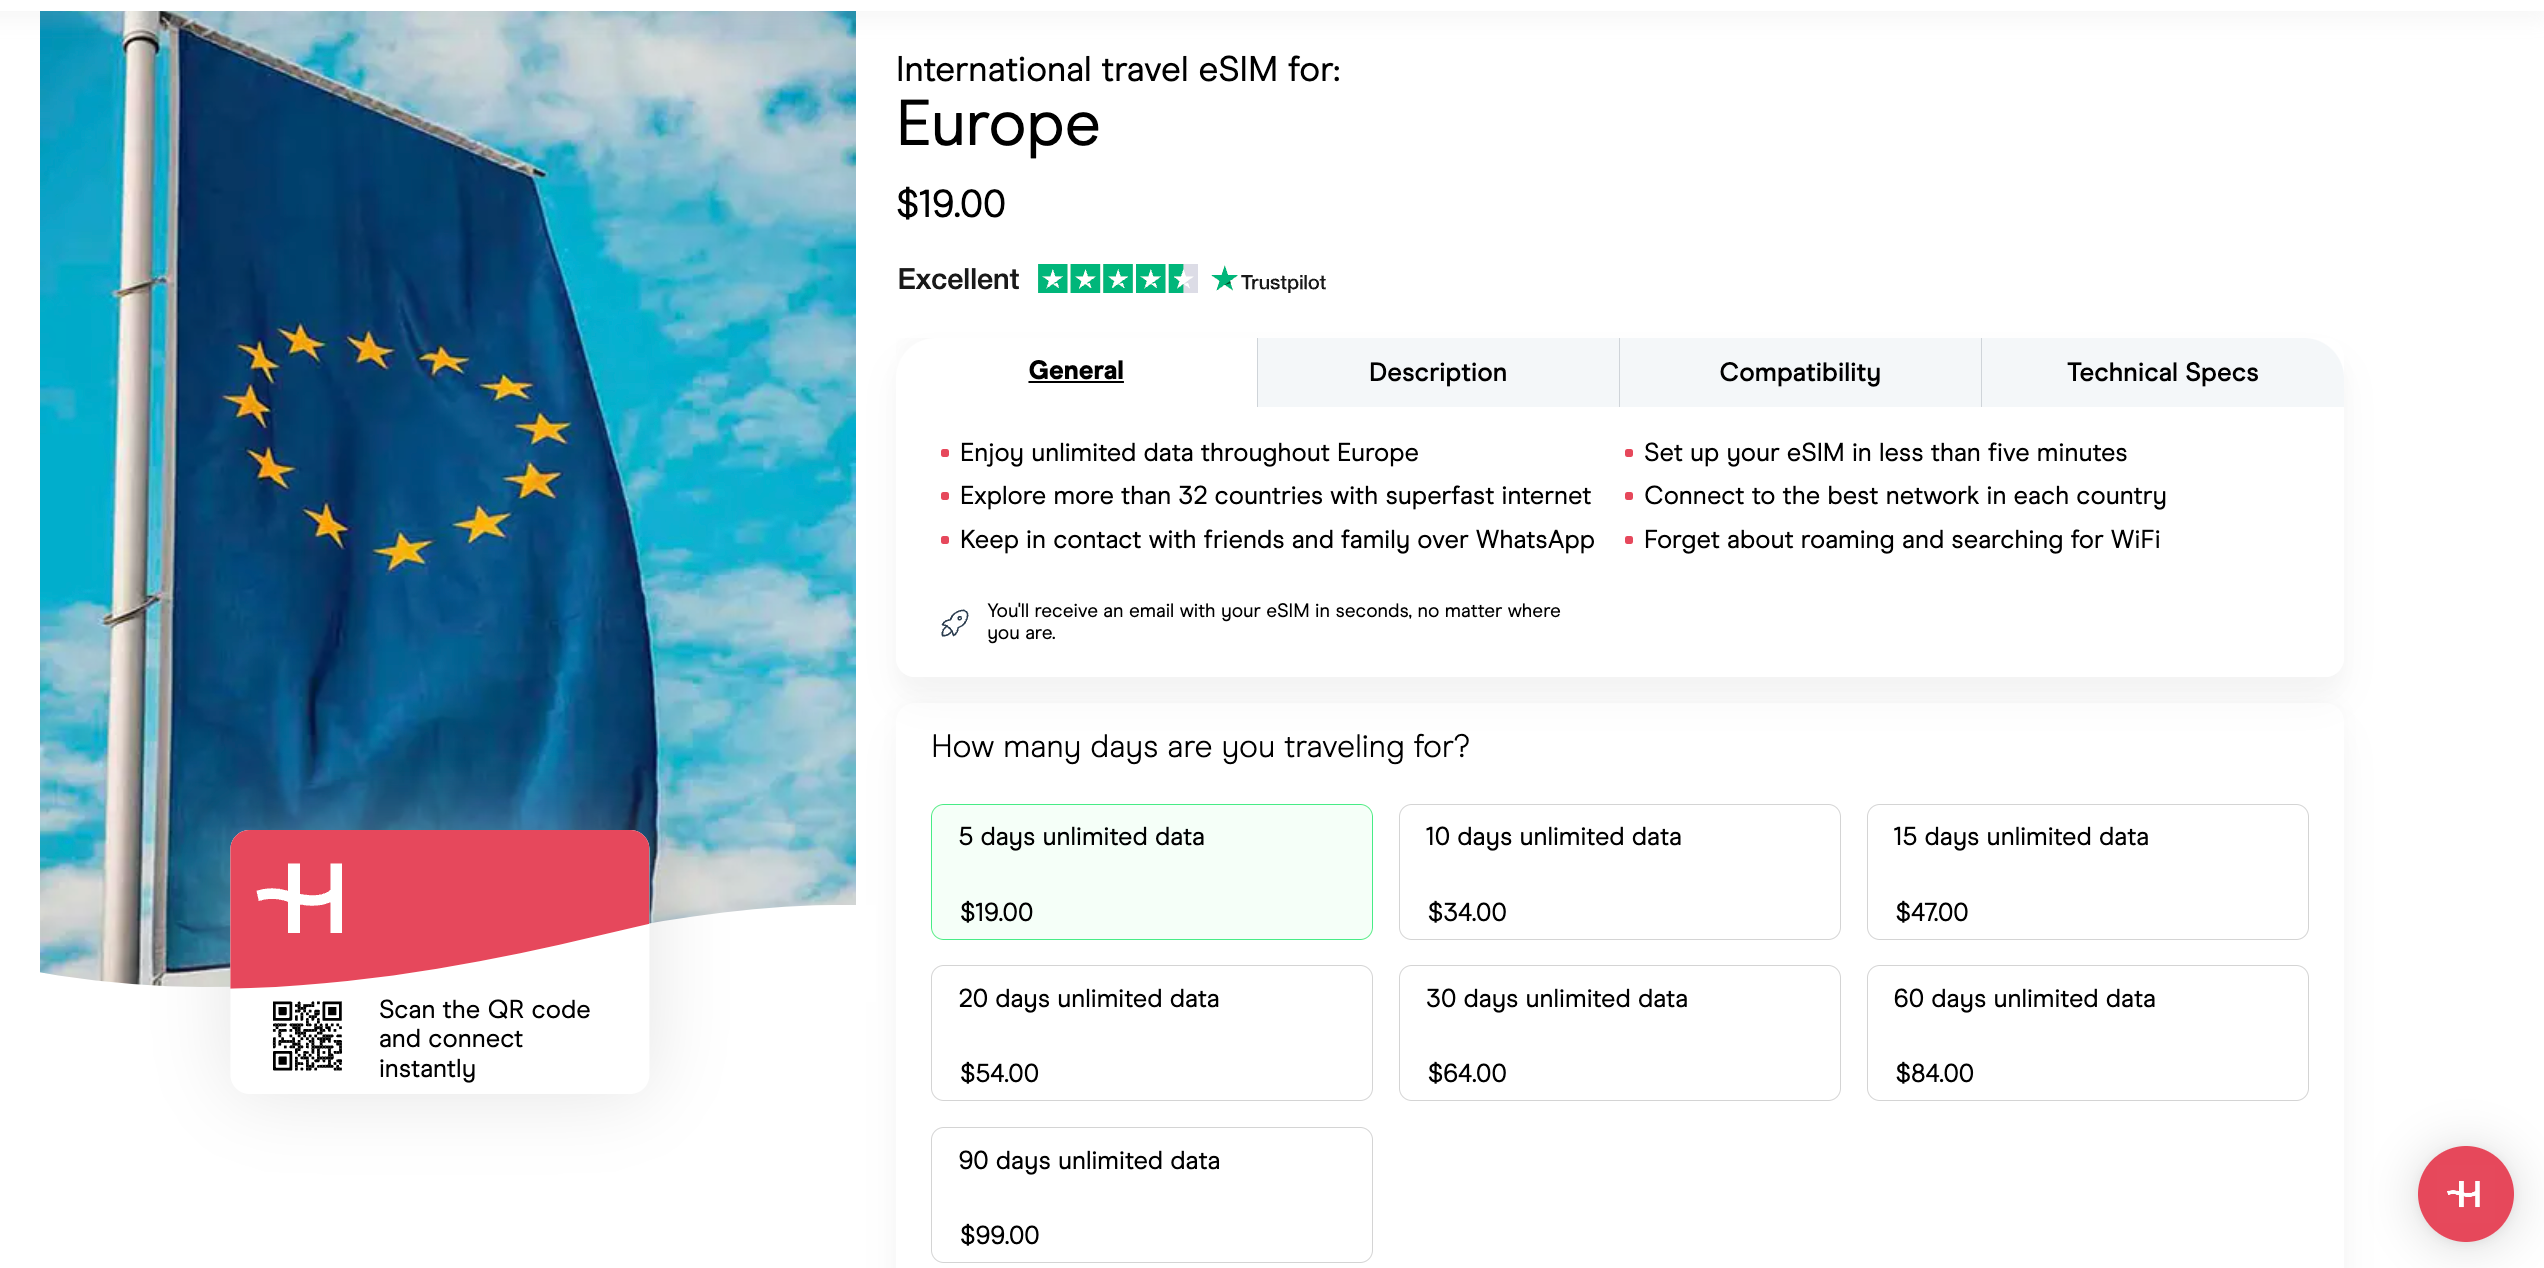Click the white Holafly logo on red card
The height and width of the screenshot is (1268, 2544).
tap(301, 898)
